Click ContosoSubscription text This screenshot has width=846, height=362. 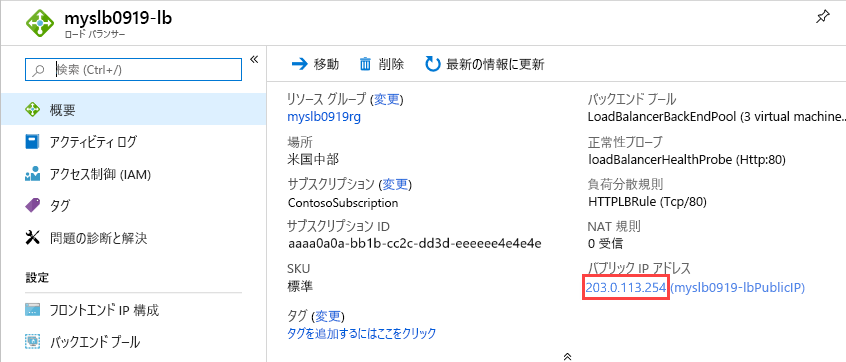coord(343,203)
